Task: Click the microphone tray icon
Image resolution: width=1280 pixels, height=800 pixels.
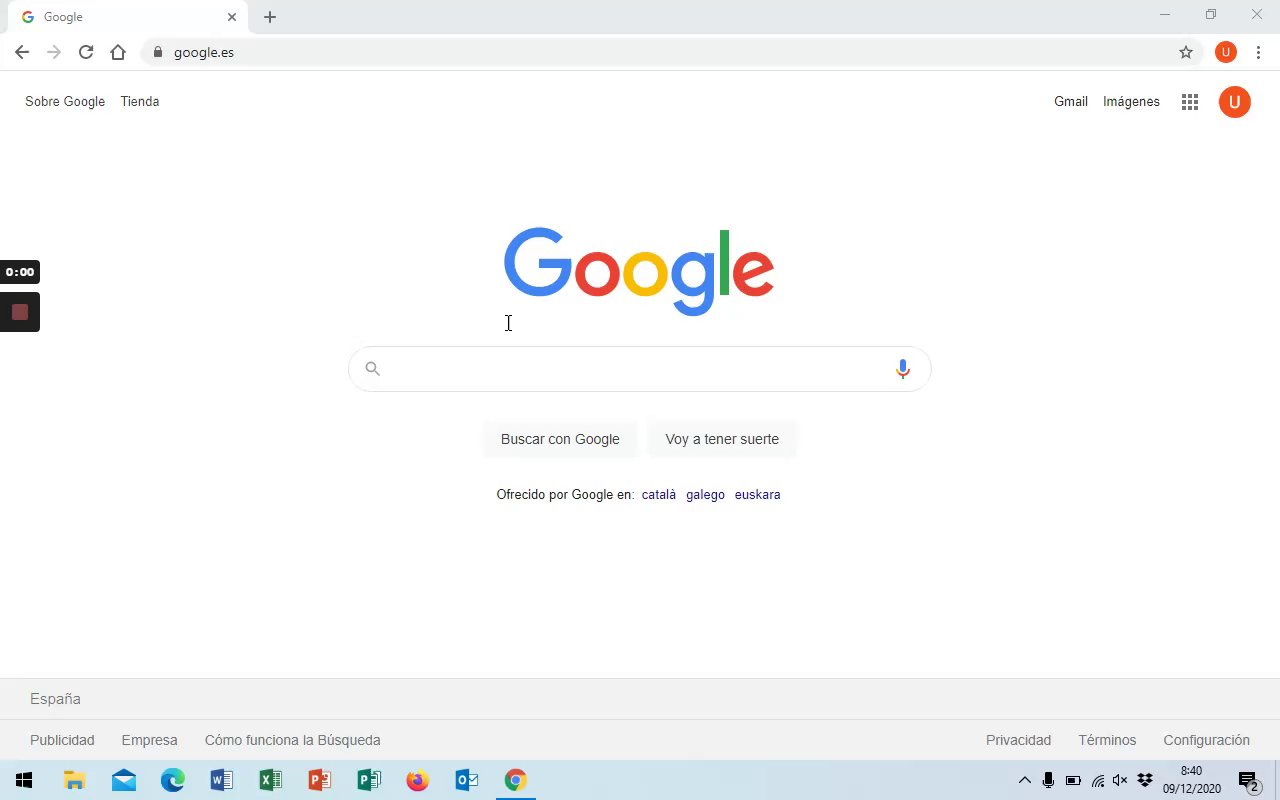Action: [1048, 780]
